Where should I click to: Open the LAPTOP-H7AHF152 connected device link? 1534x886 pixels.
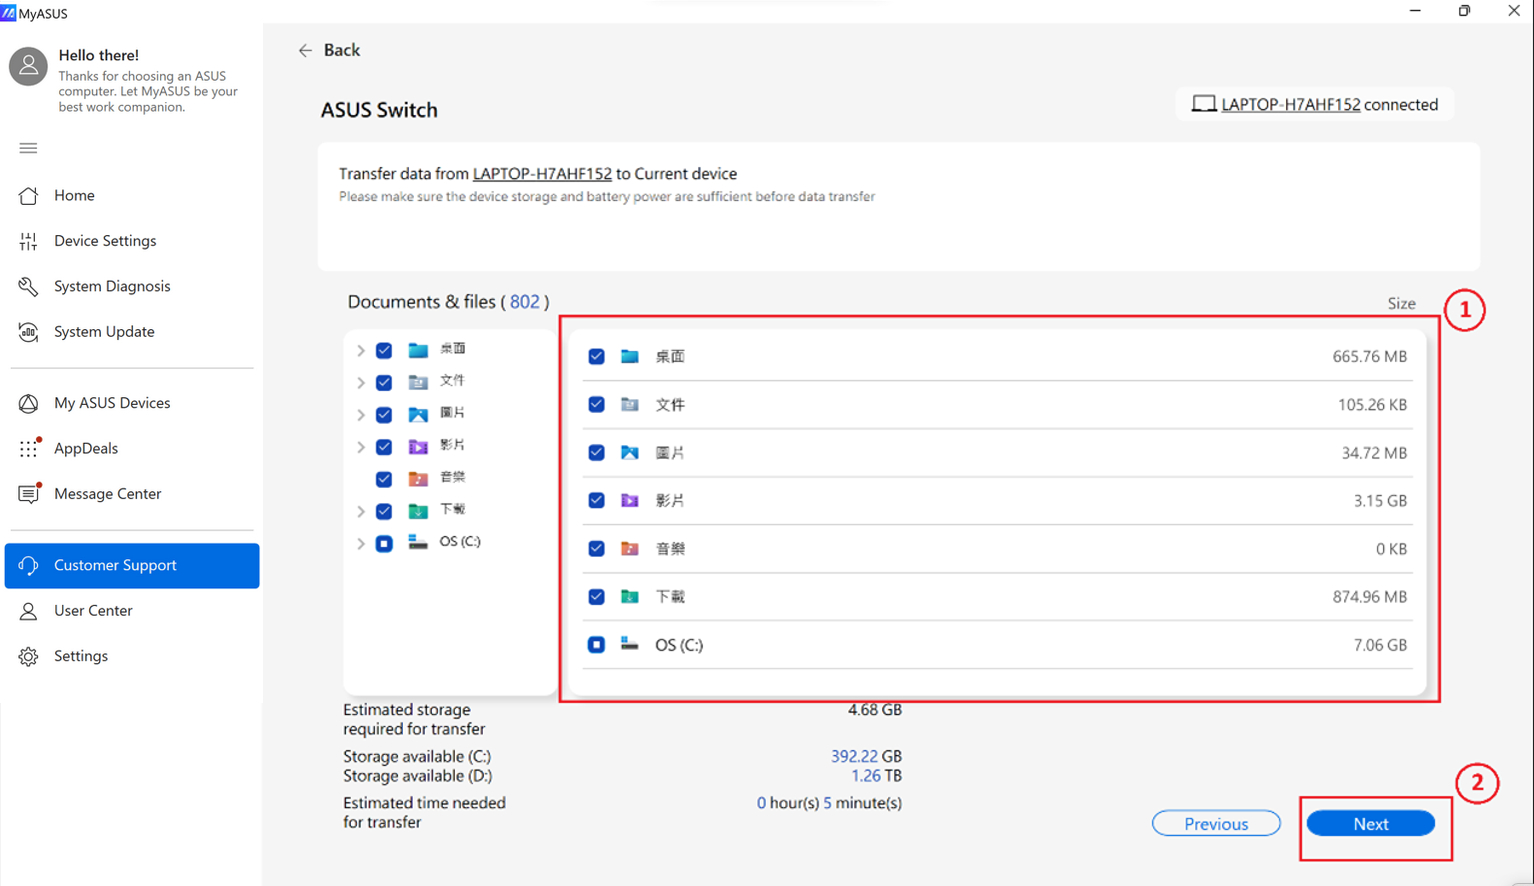[1290, 105]
